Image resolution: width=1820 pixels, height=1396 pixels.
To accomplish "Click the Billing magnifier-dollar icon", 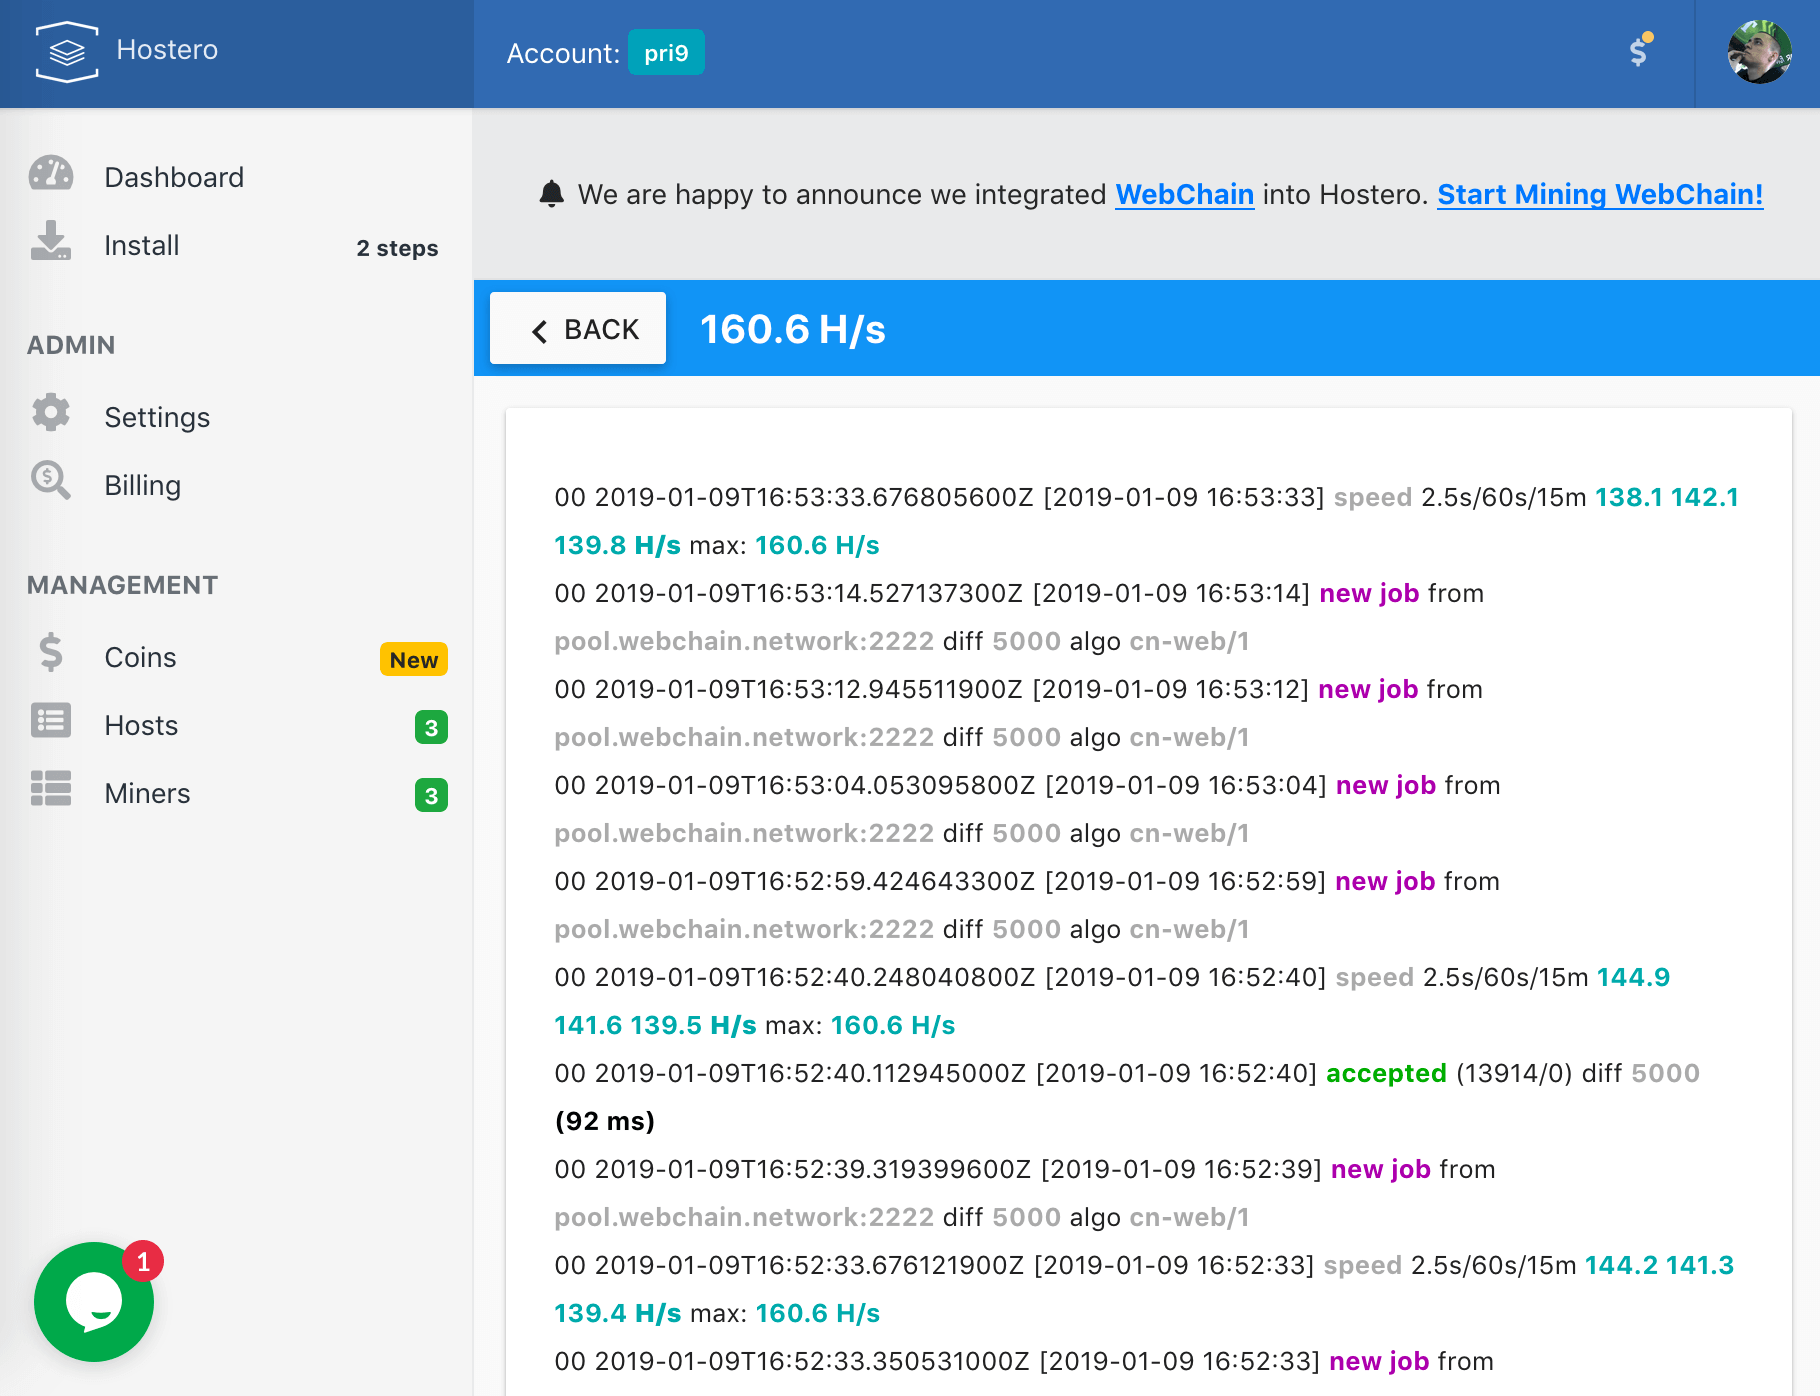I will [x=51, y=481].
